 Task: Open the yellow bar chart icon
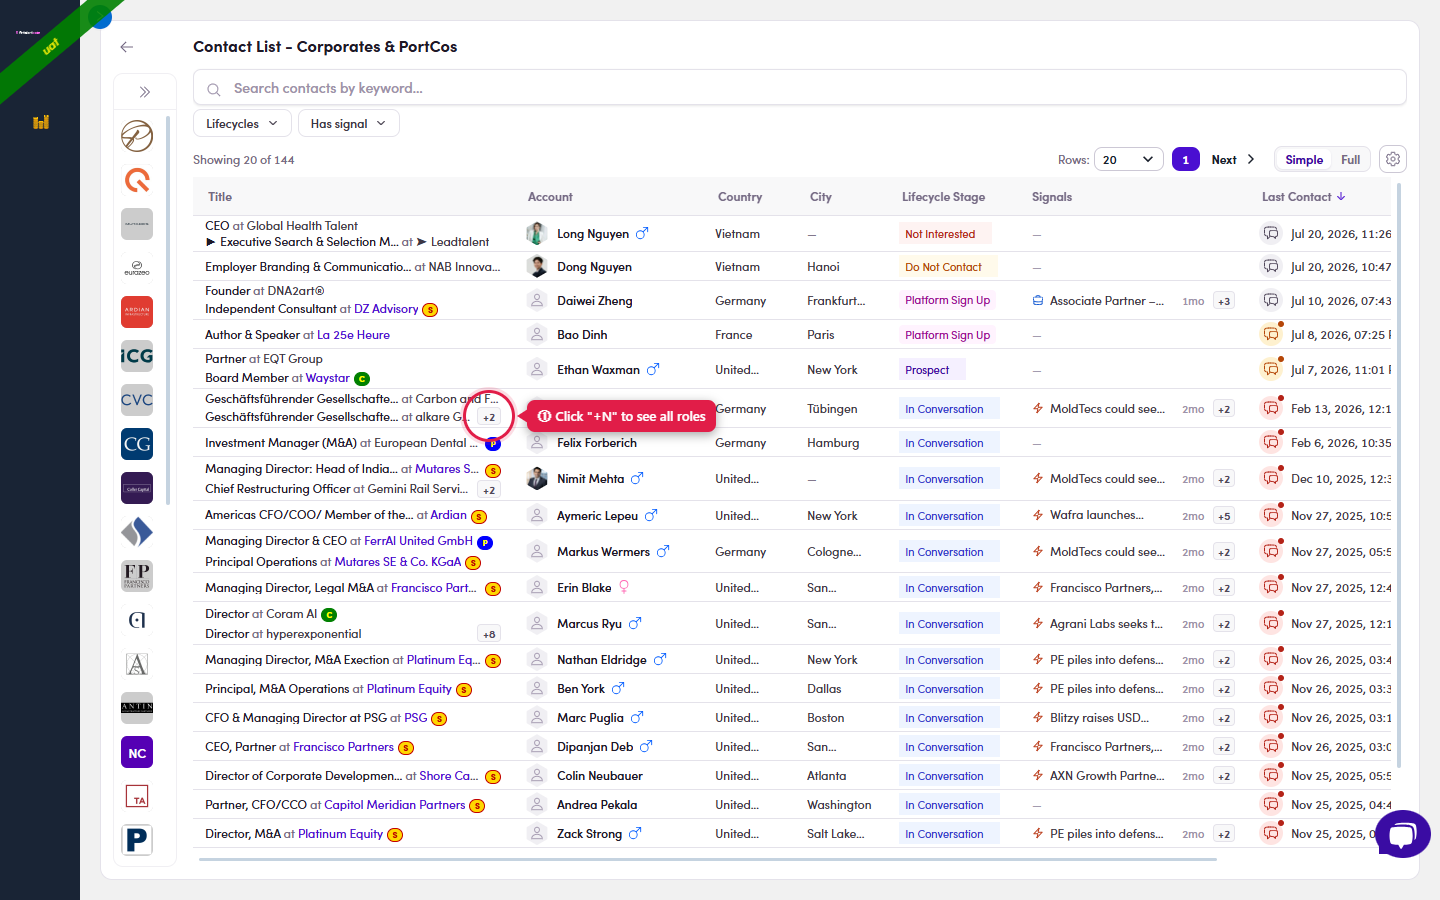point(41,122)
